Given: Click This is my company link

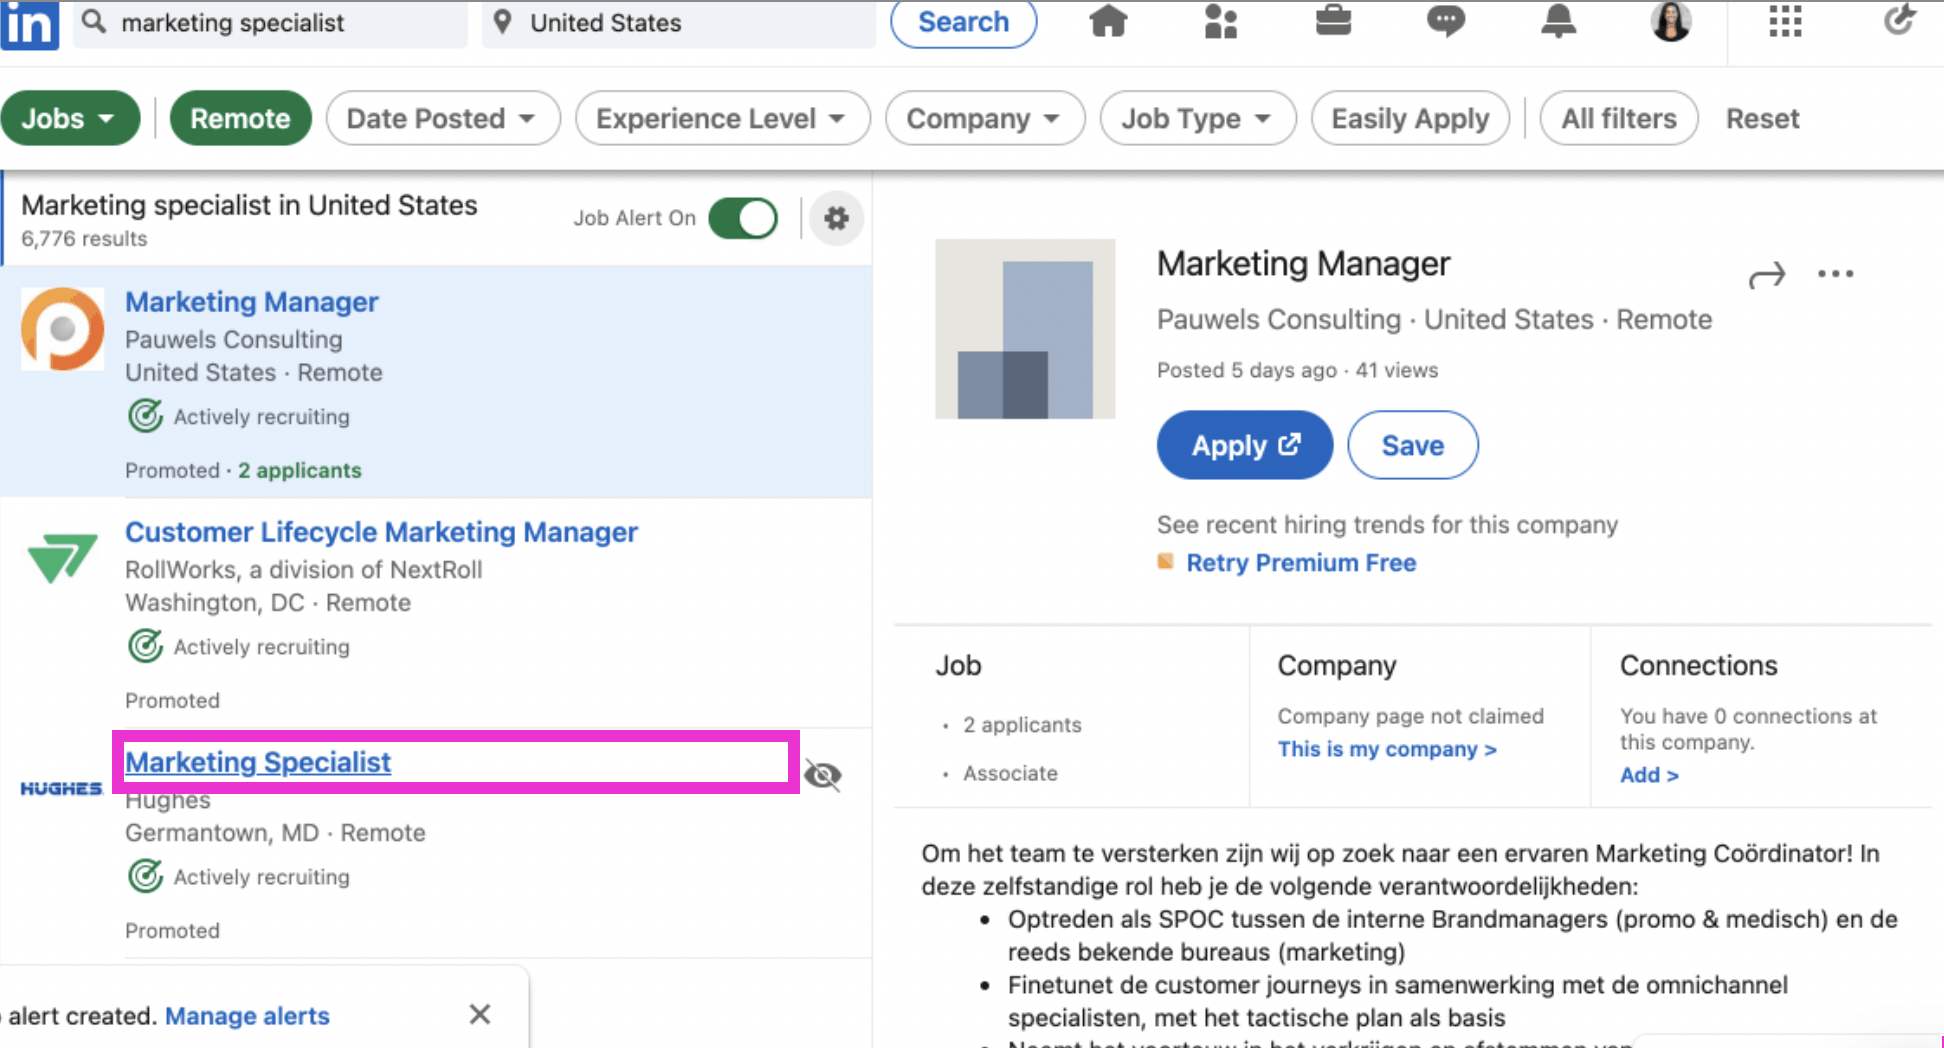Looking at the screenshot, I should tap(1386, 749).
